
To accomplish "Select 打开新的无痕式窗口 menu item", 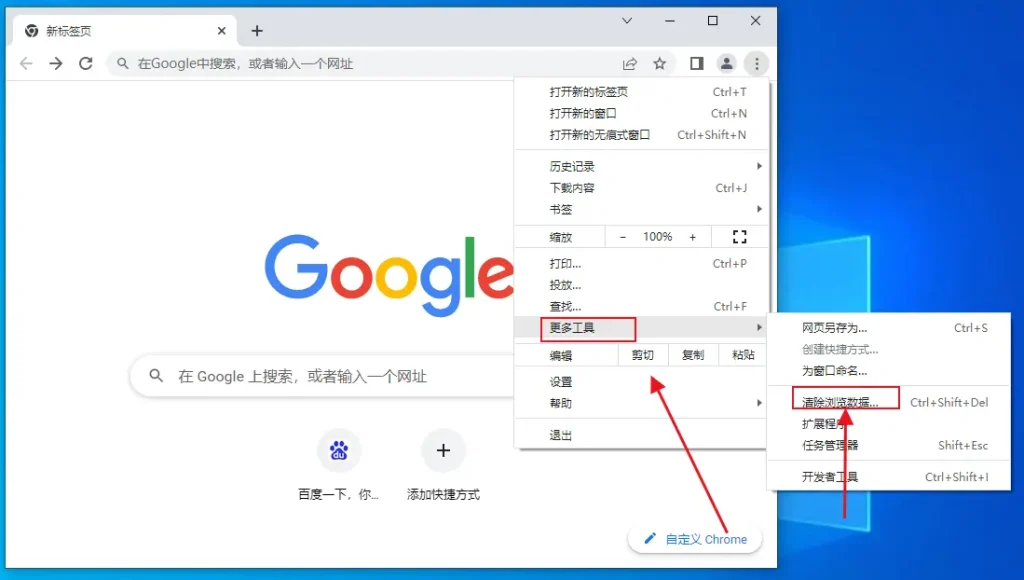I will tap(641, 135).
